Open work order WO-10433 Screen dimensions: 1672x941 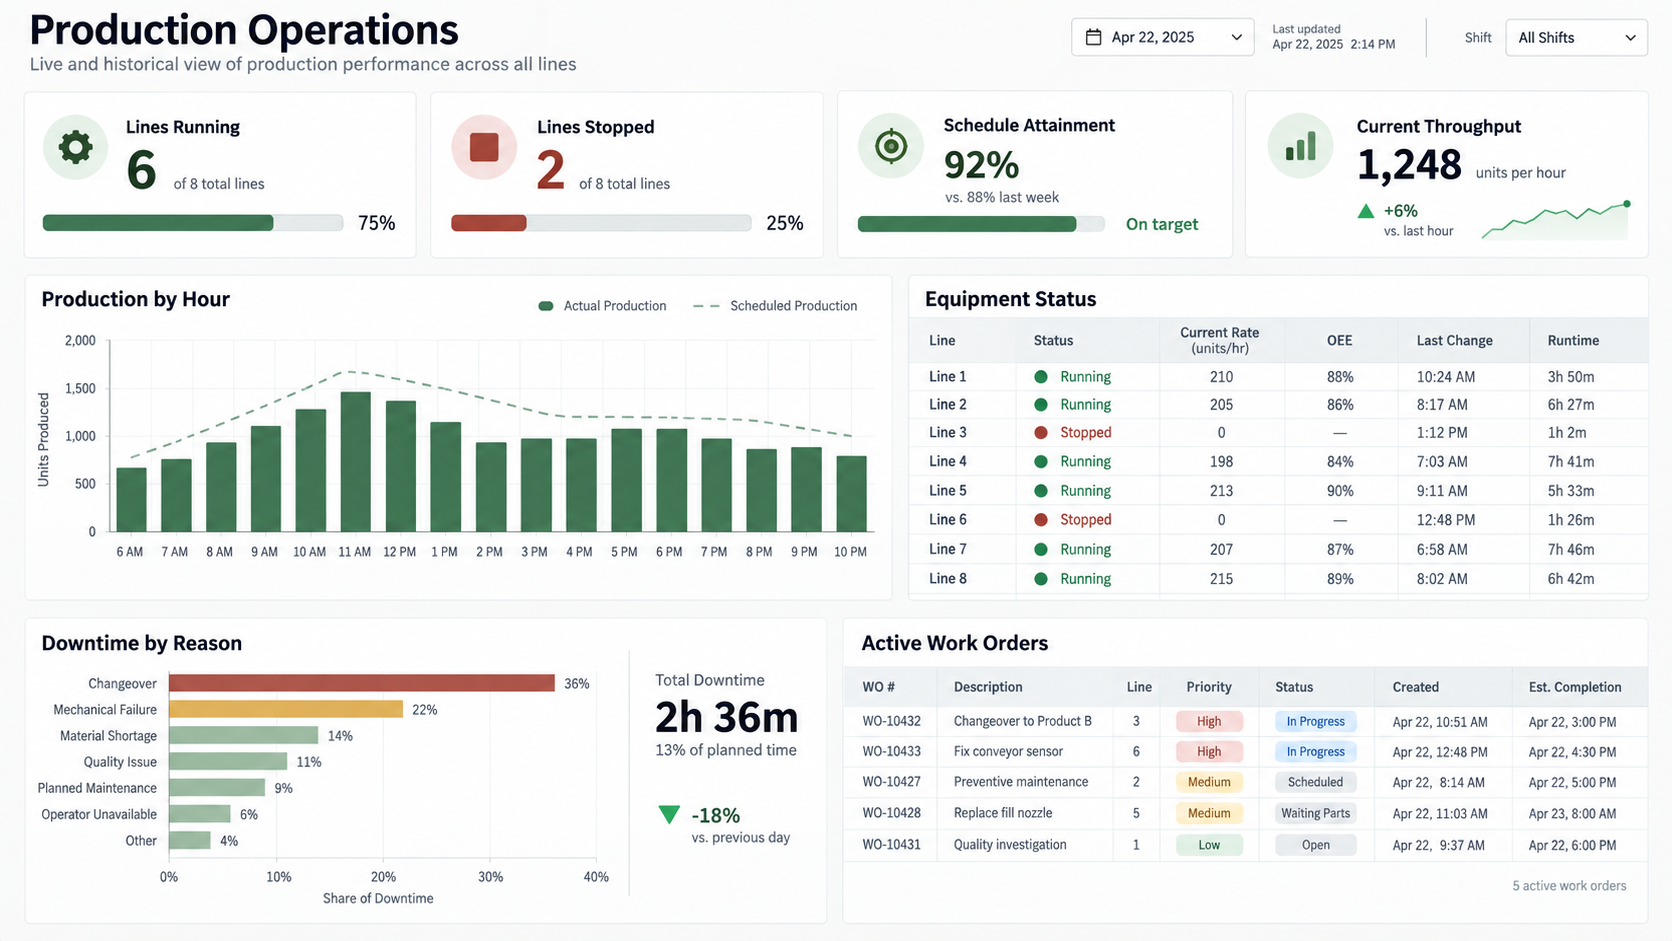[891, 751]
